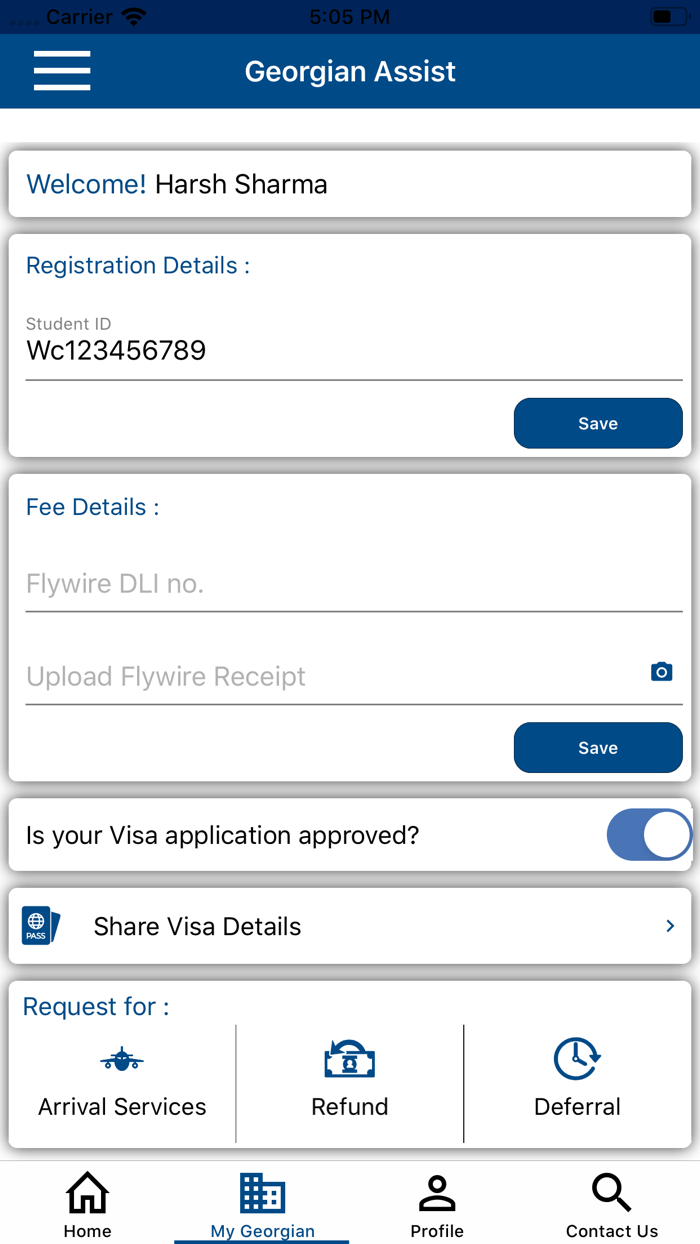Open the Contact Us magnifier icon
Screen dimensions: 700x1244
(611, 1192)
